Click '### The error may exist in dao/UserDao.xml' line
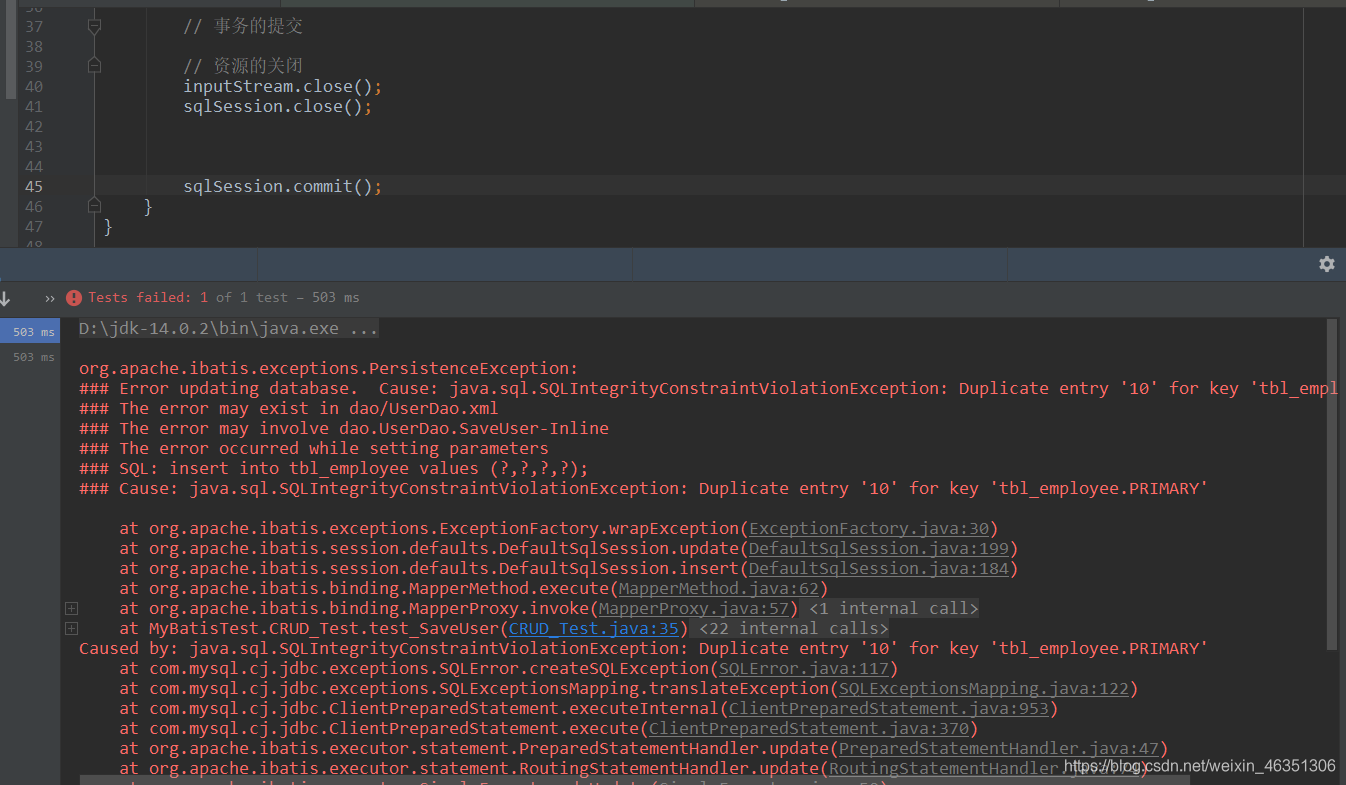 (x=289, y=408)
